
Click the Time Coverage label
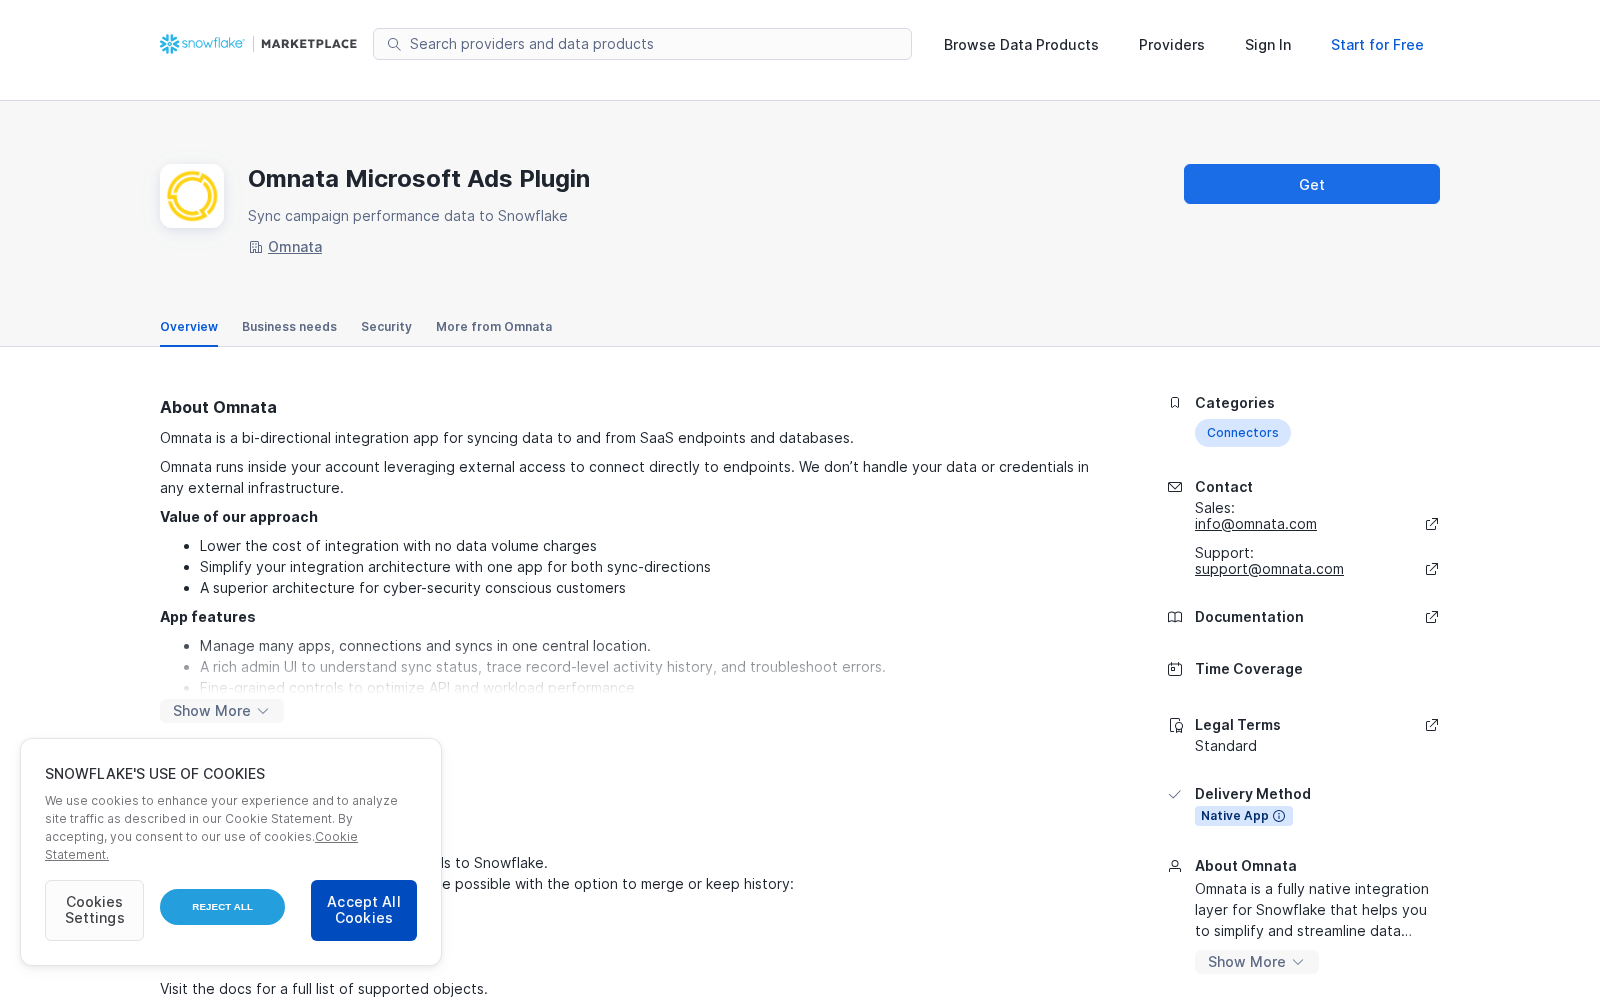point(1249,669)
